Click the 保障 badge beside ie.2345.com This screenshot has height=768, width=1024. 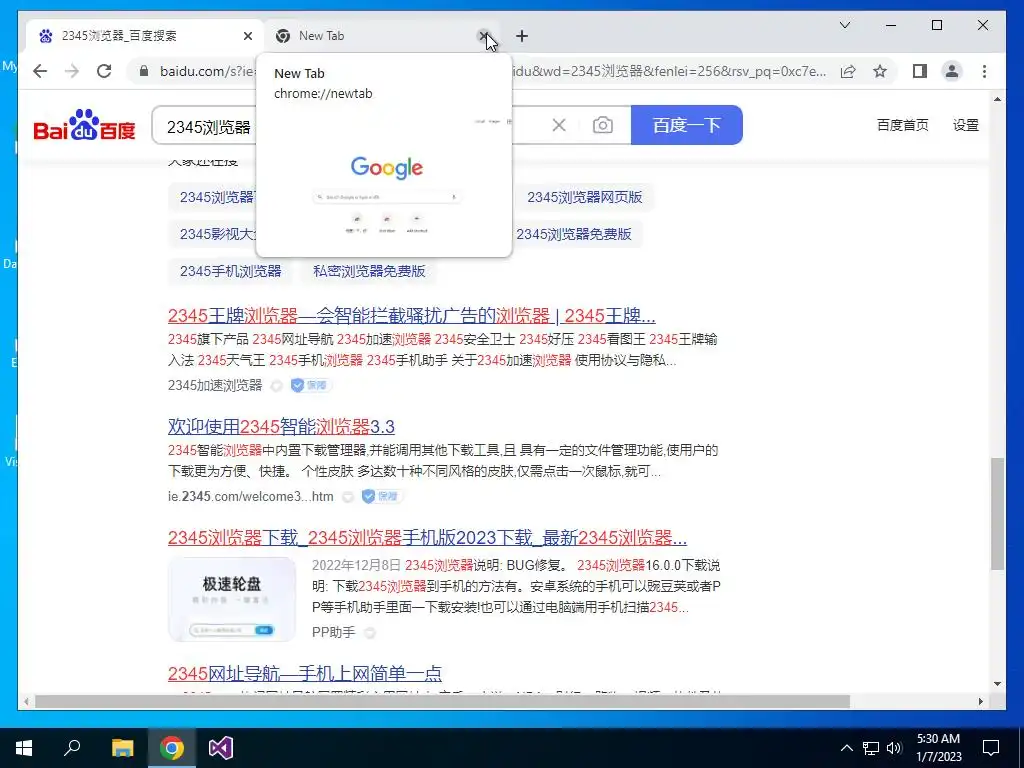tap(381, 496)
